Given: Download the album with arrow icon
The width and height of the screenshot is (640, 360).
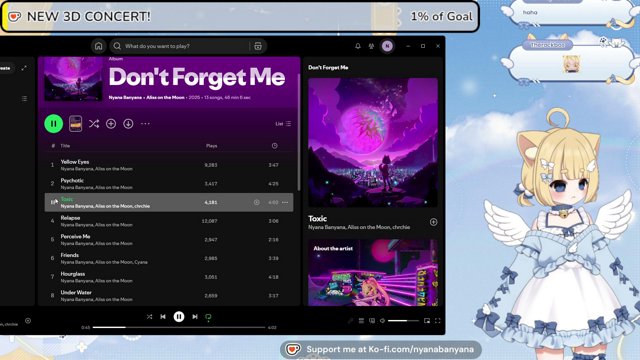Looking at the screenshot, I should click(x=128, y=124).
